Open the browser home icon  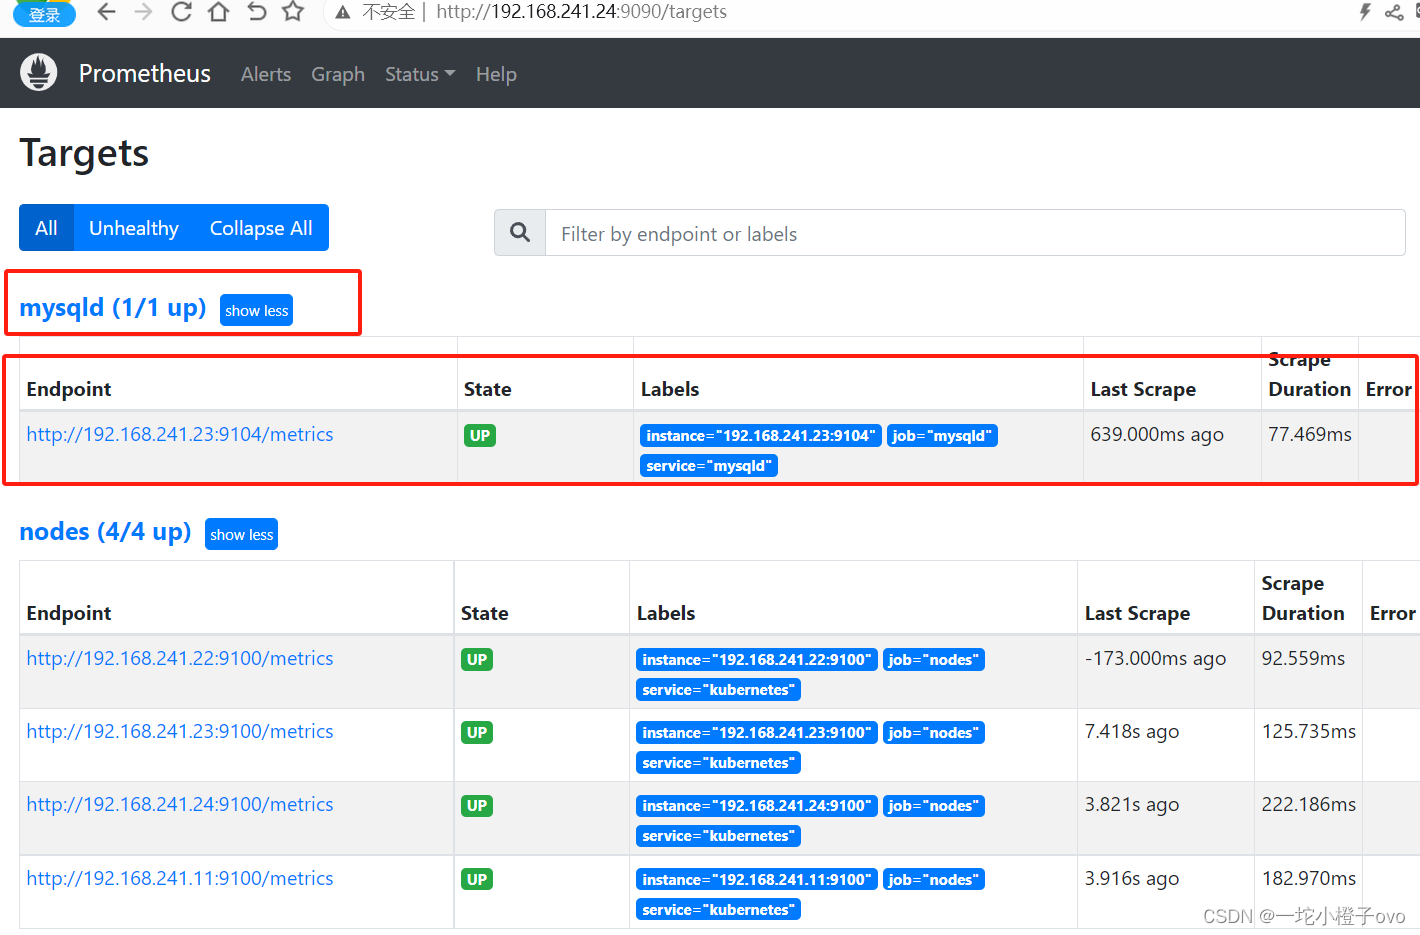click(218, 12)
